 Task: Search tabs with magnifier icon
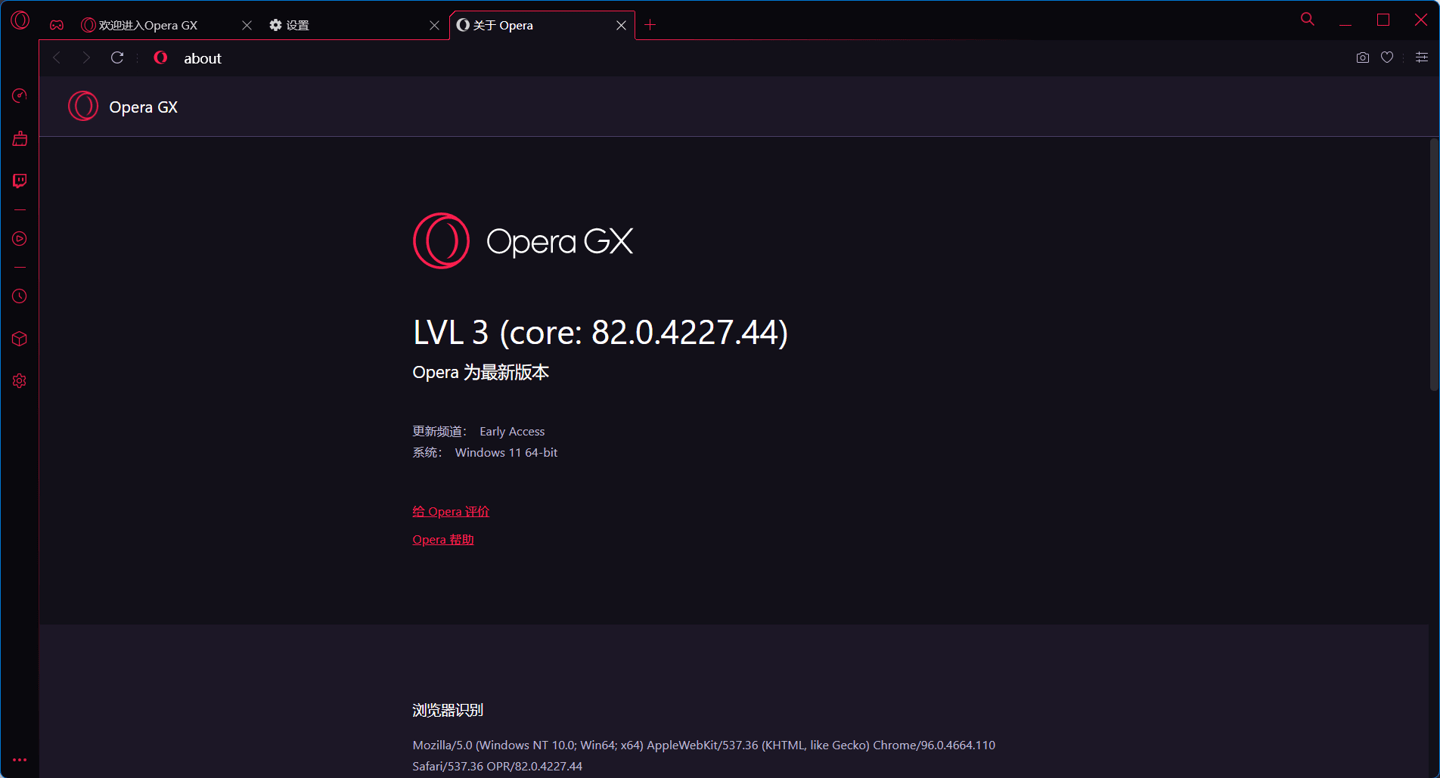coord(1307,19)
